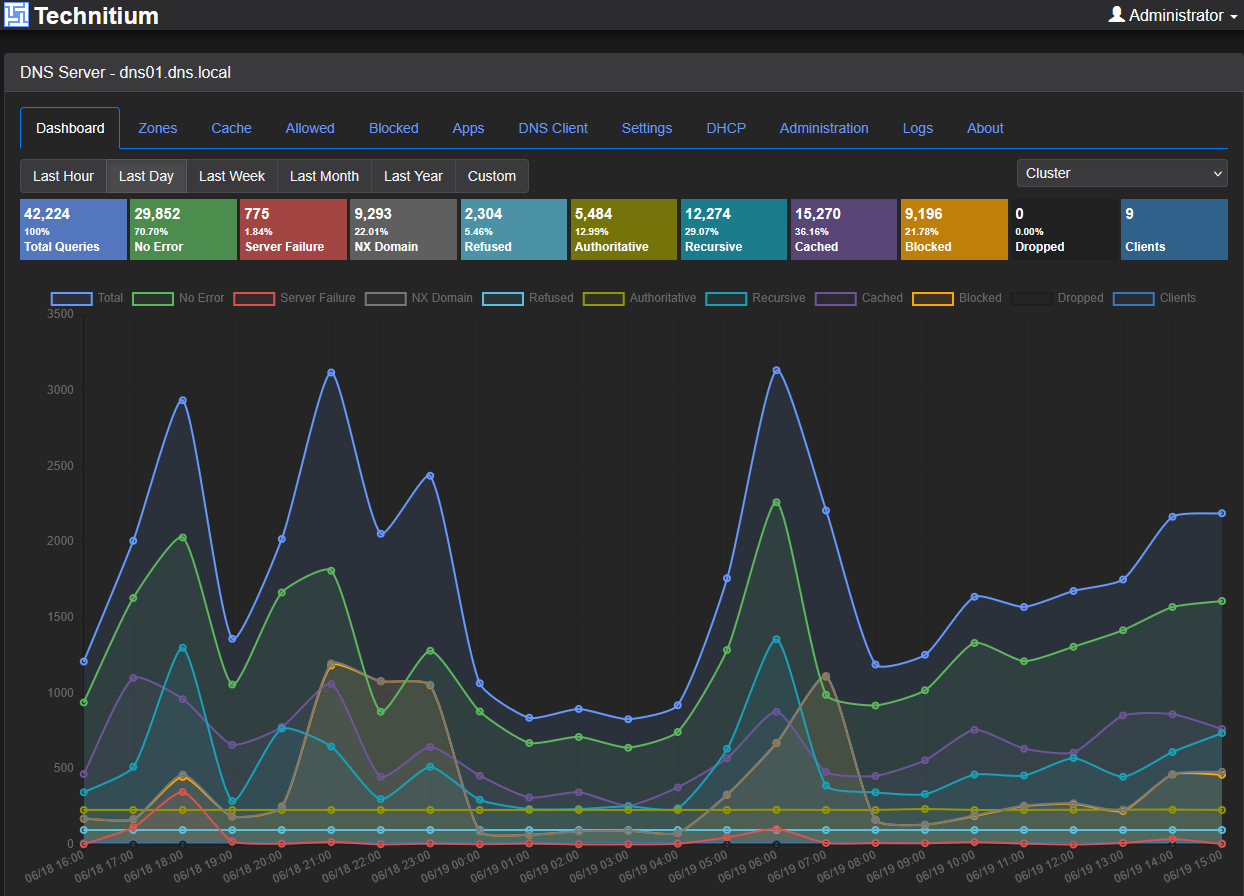Open the Settings tab
1244x896 pixels.
pyautogui.click(x=647, y=128)
